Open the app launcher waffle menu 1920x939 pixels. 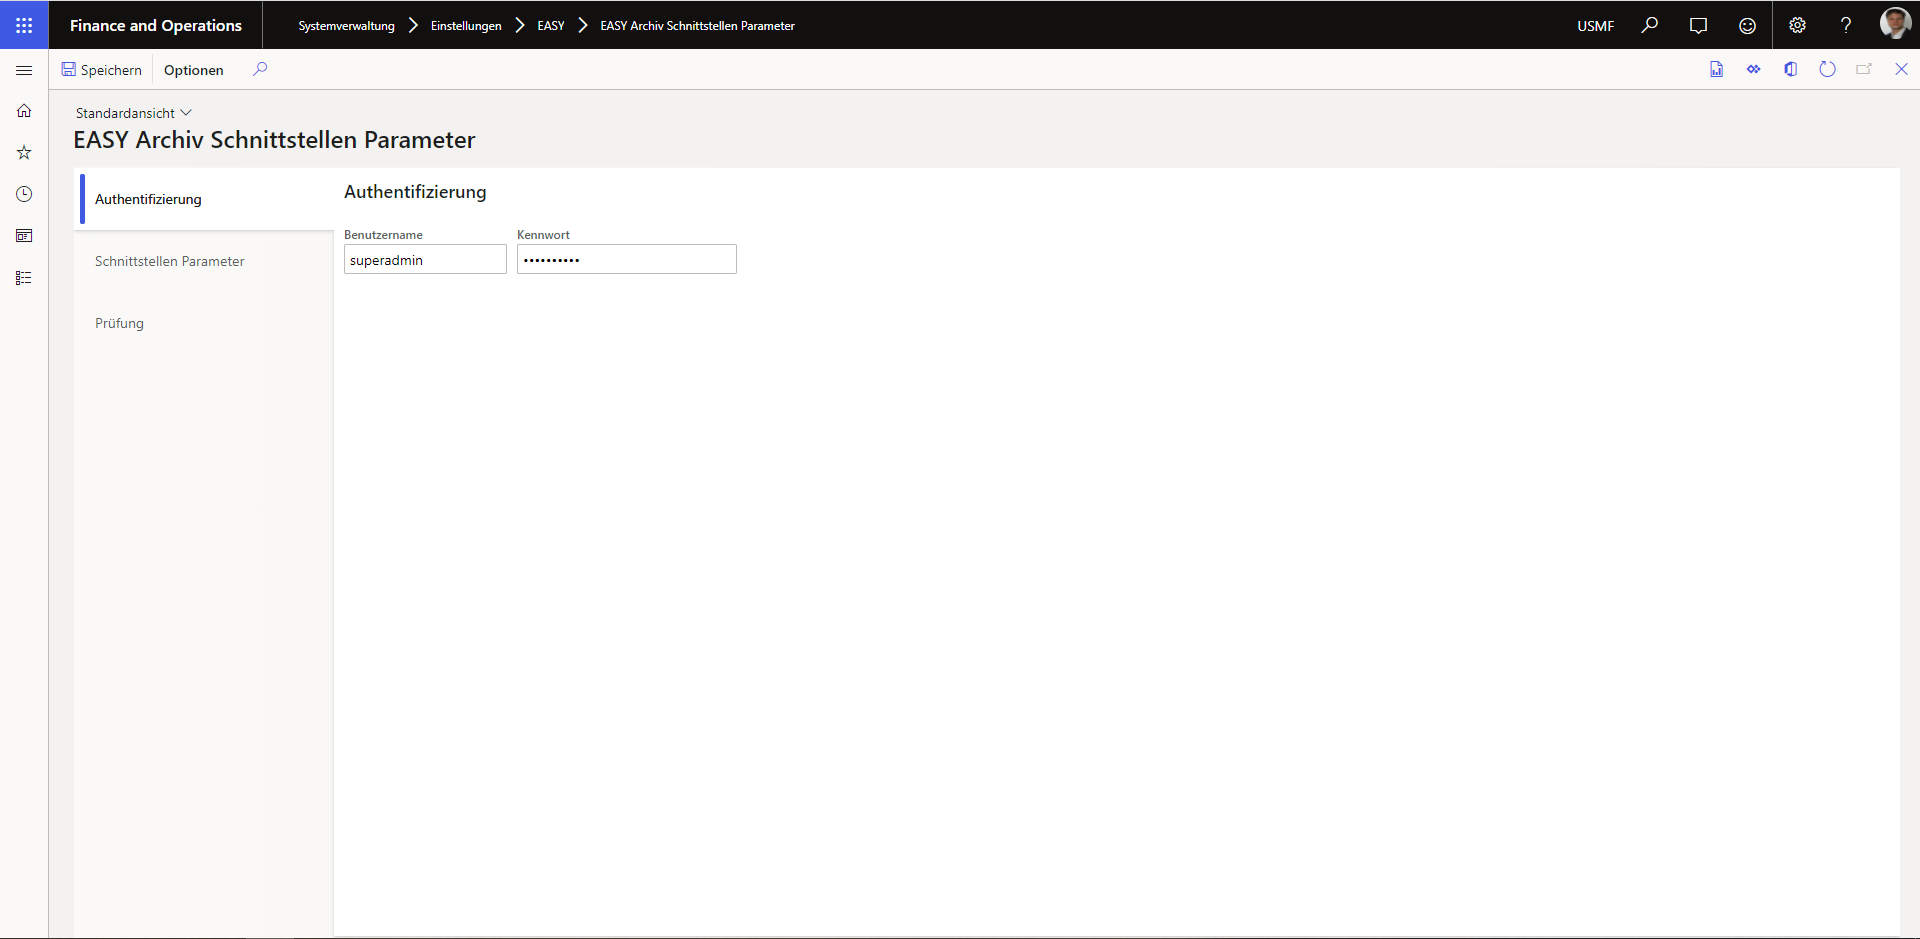coord(24,25)
